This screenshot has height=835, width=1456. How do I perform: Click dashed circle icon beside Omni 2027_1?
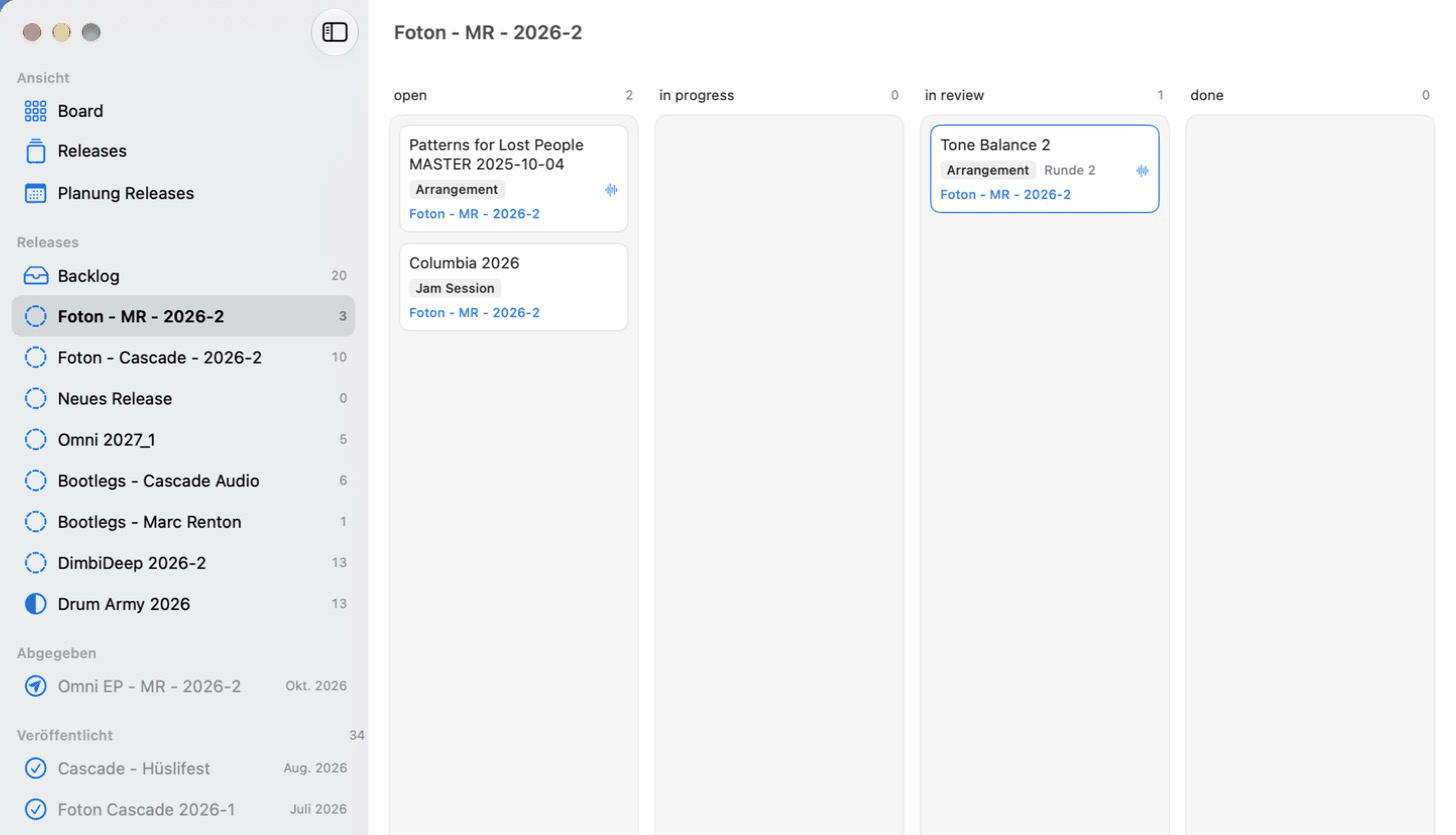[x=35, y=439]
